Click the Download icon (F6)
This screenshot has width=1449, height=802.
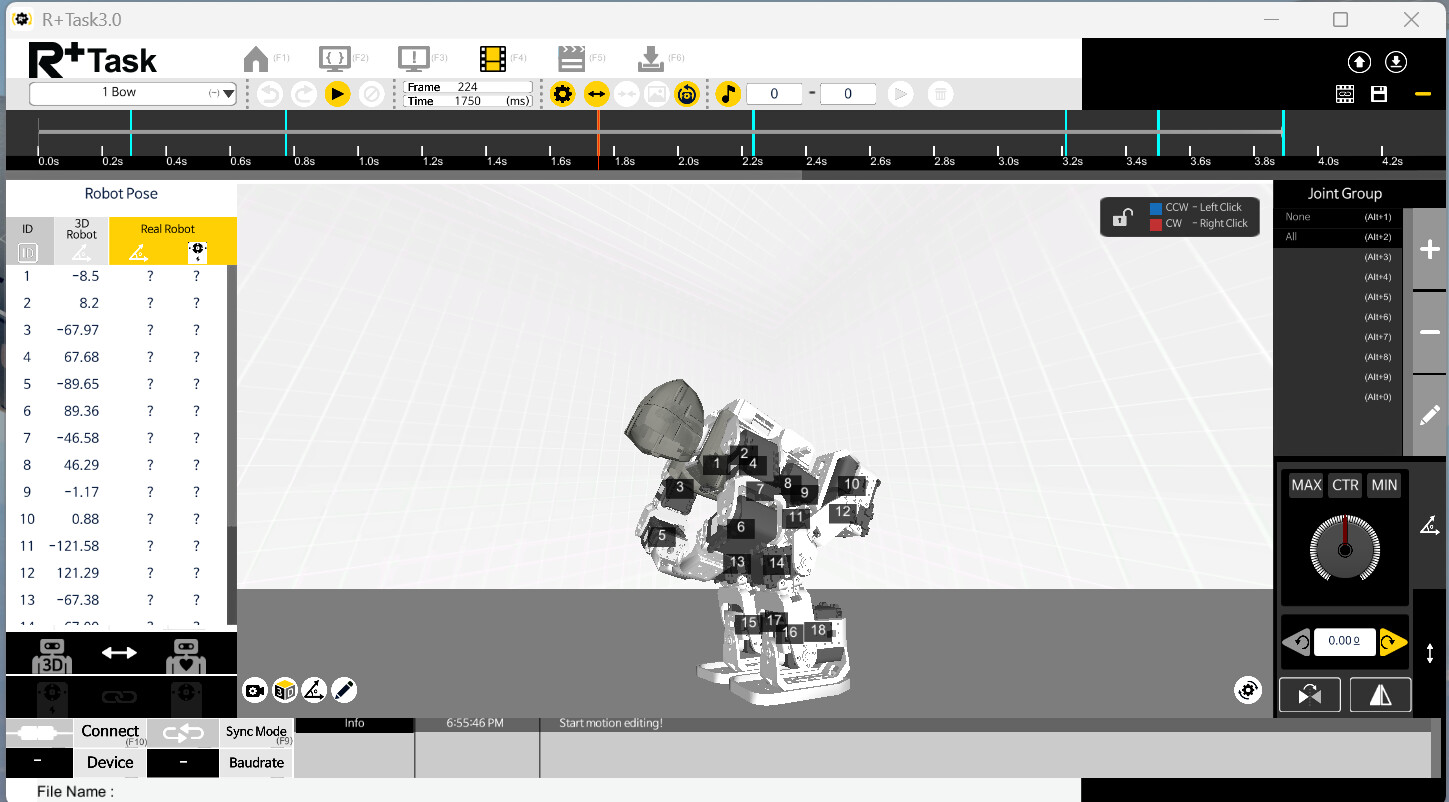coord(650,59)
